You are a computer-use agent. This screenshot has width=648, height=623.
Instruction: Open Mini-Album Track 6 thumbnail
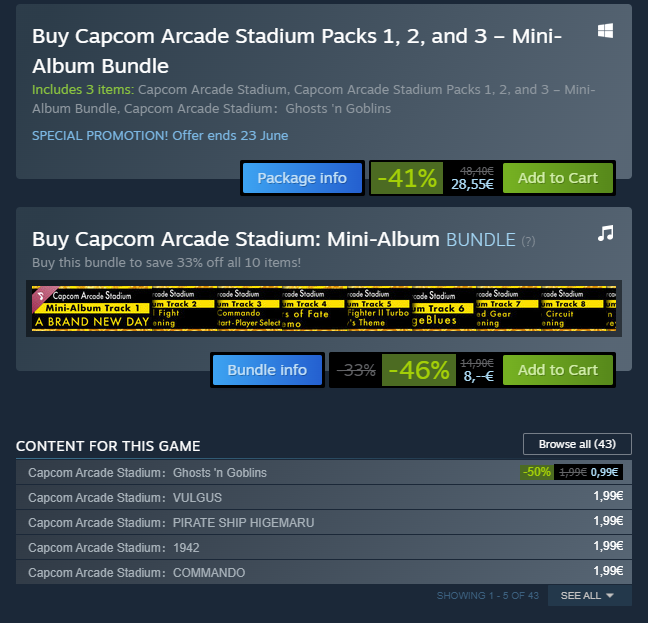444,310
